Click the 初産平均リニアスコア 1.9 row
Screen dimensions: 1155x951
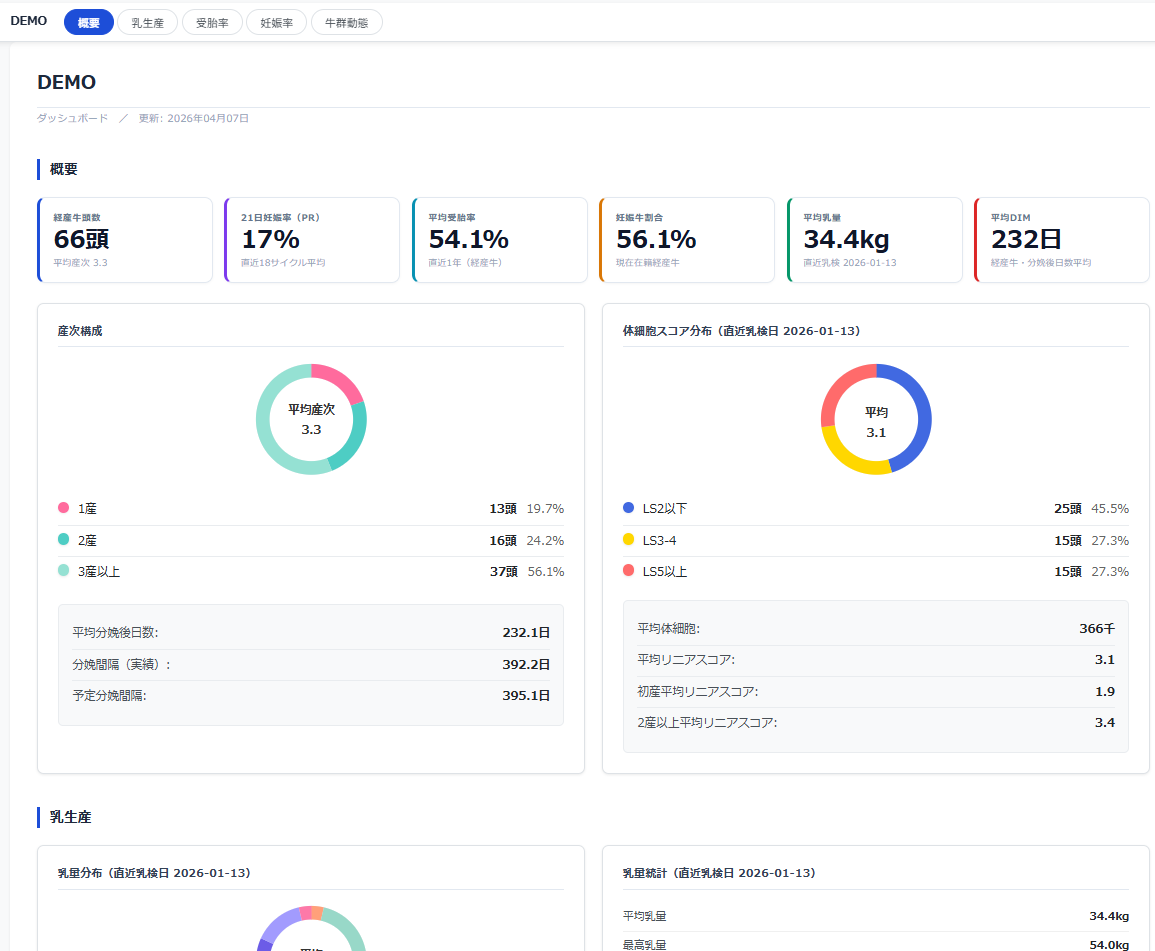(876, 692)
